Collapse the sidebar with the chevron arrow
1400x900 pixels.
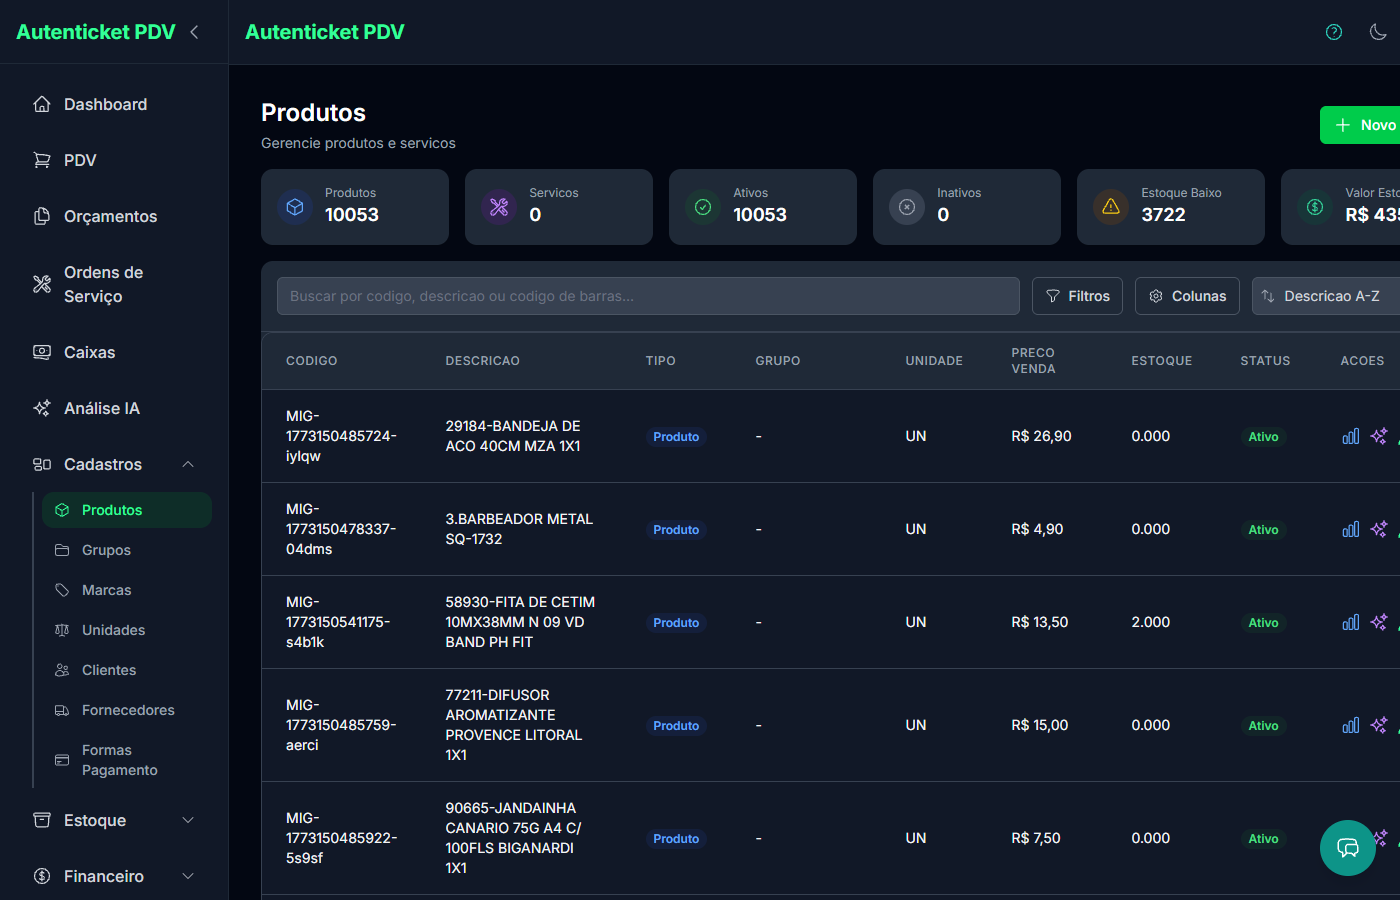pyautogui.click(x=194, y=32)
